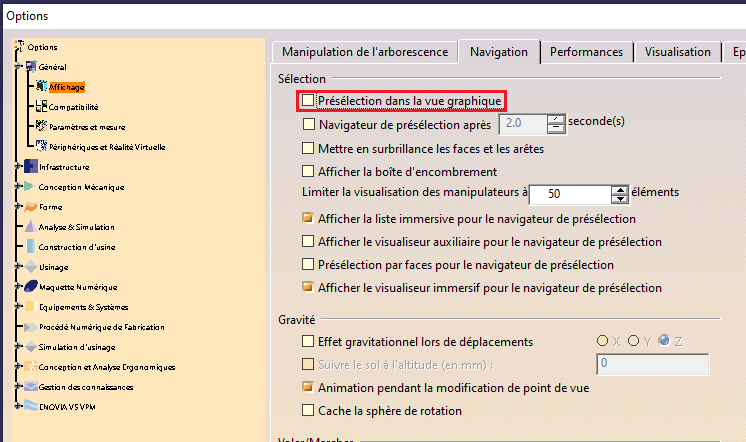
Task: Select the Compatibilité icon in tree
Action: pyautogui.click(x=40, y=106)
